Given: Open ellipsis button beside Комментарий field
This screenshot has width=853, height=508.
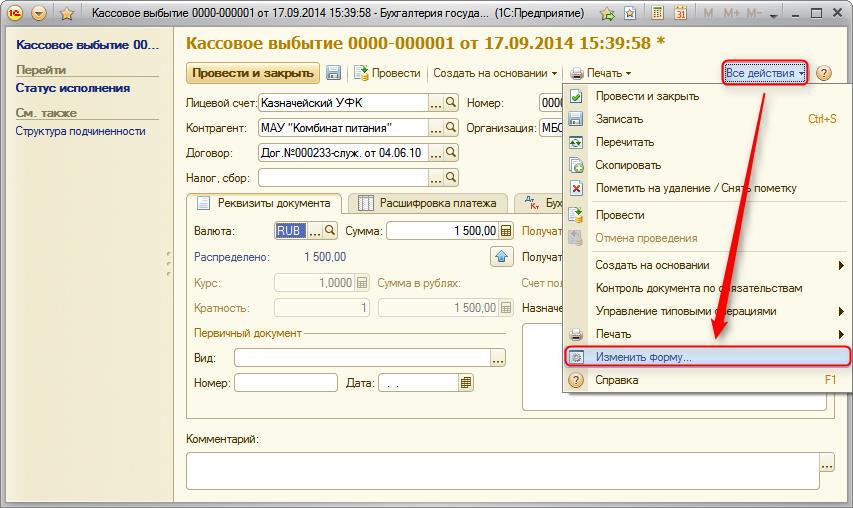Looking at the screenshot, I should (827, 463).
